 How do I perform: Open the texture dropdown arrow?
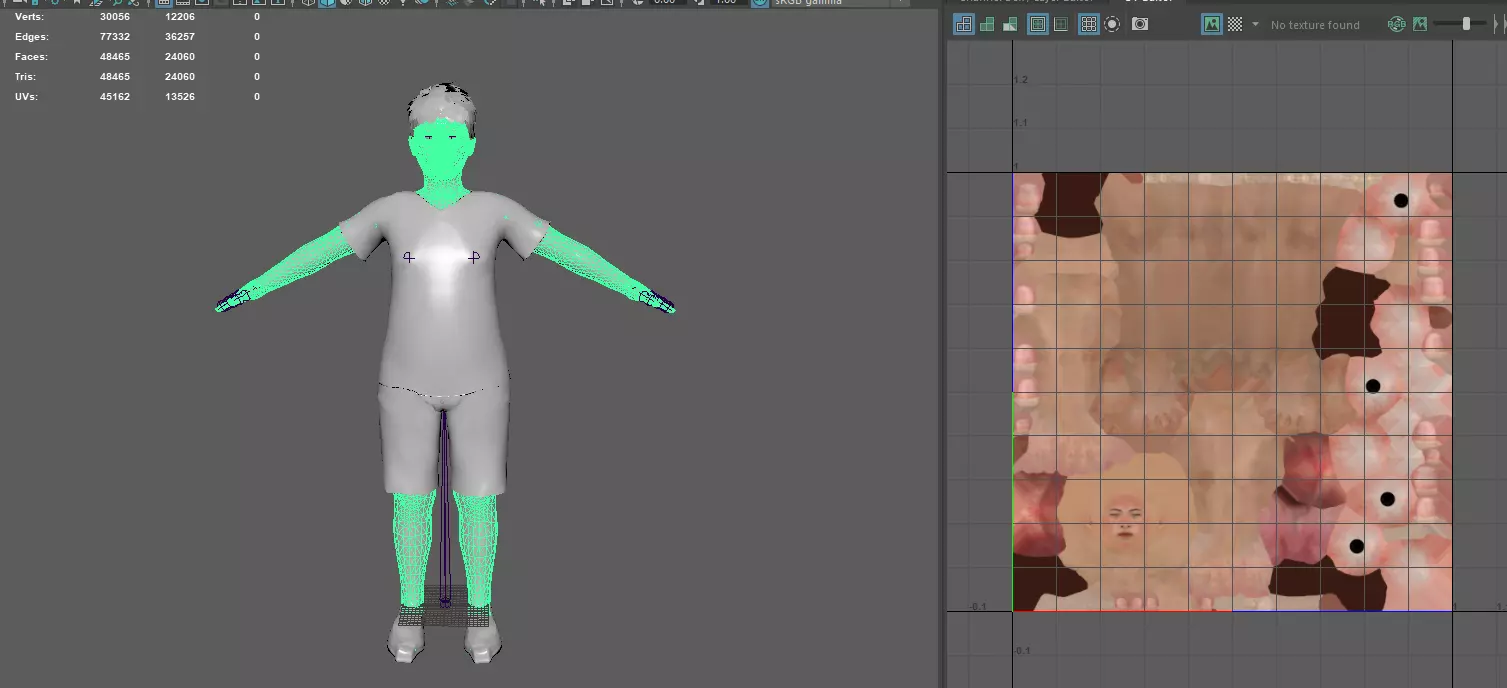(x=1255, y=24)
